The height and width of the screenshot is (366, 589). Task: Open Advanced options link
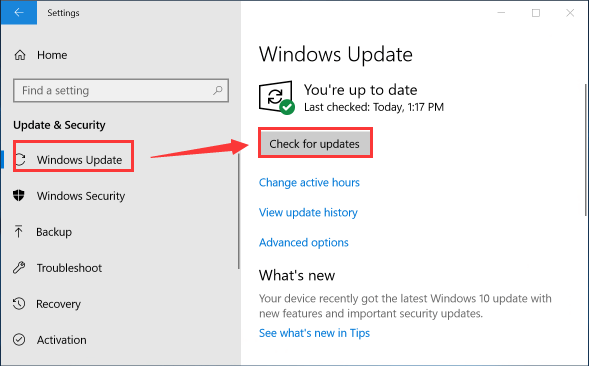(304, 243)
